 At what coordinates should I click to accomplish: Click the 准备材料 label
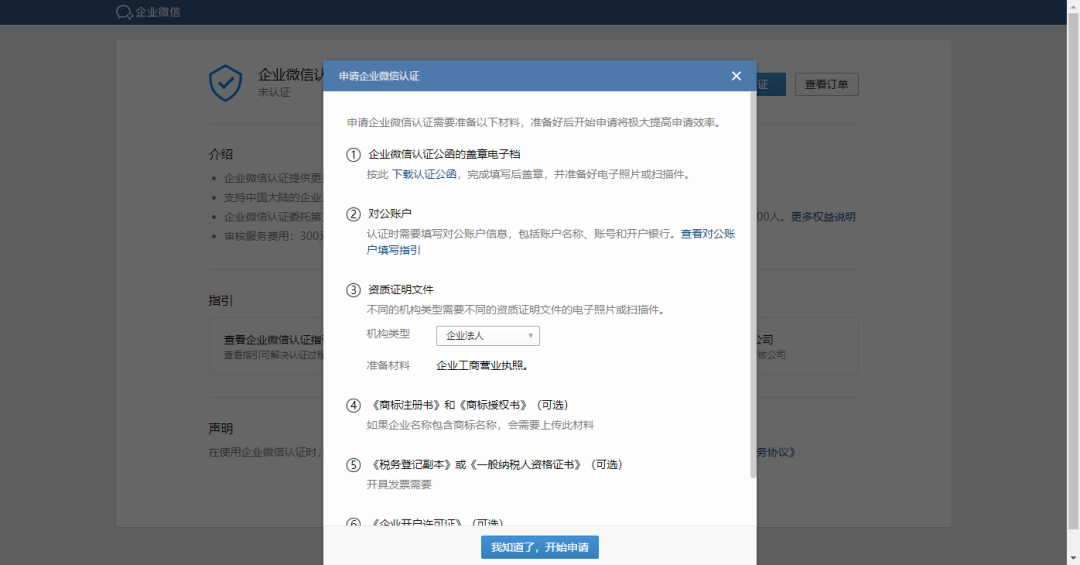point(388,365)
